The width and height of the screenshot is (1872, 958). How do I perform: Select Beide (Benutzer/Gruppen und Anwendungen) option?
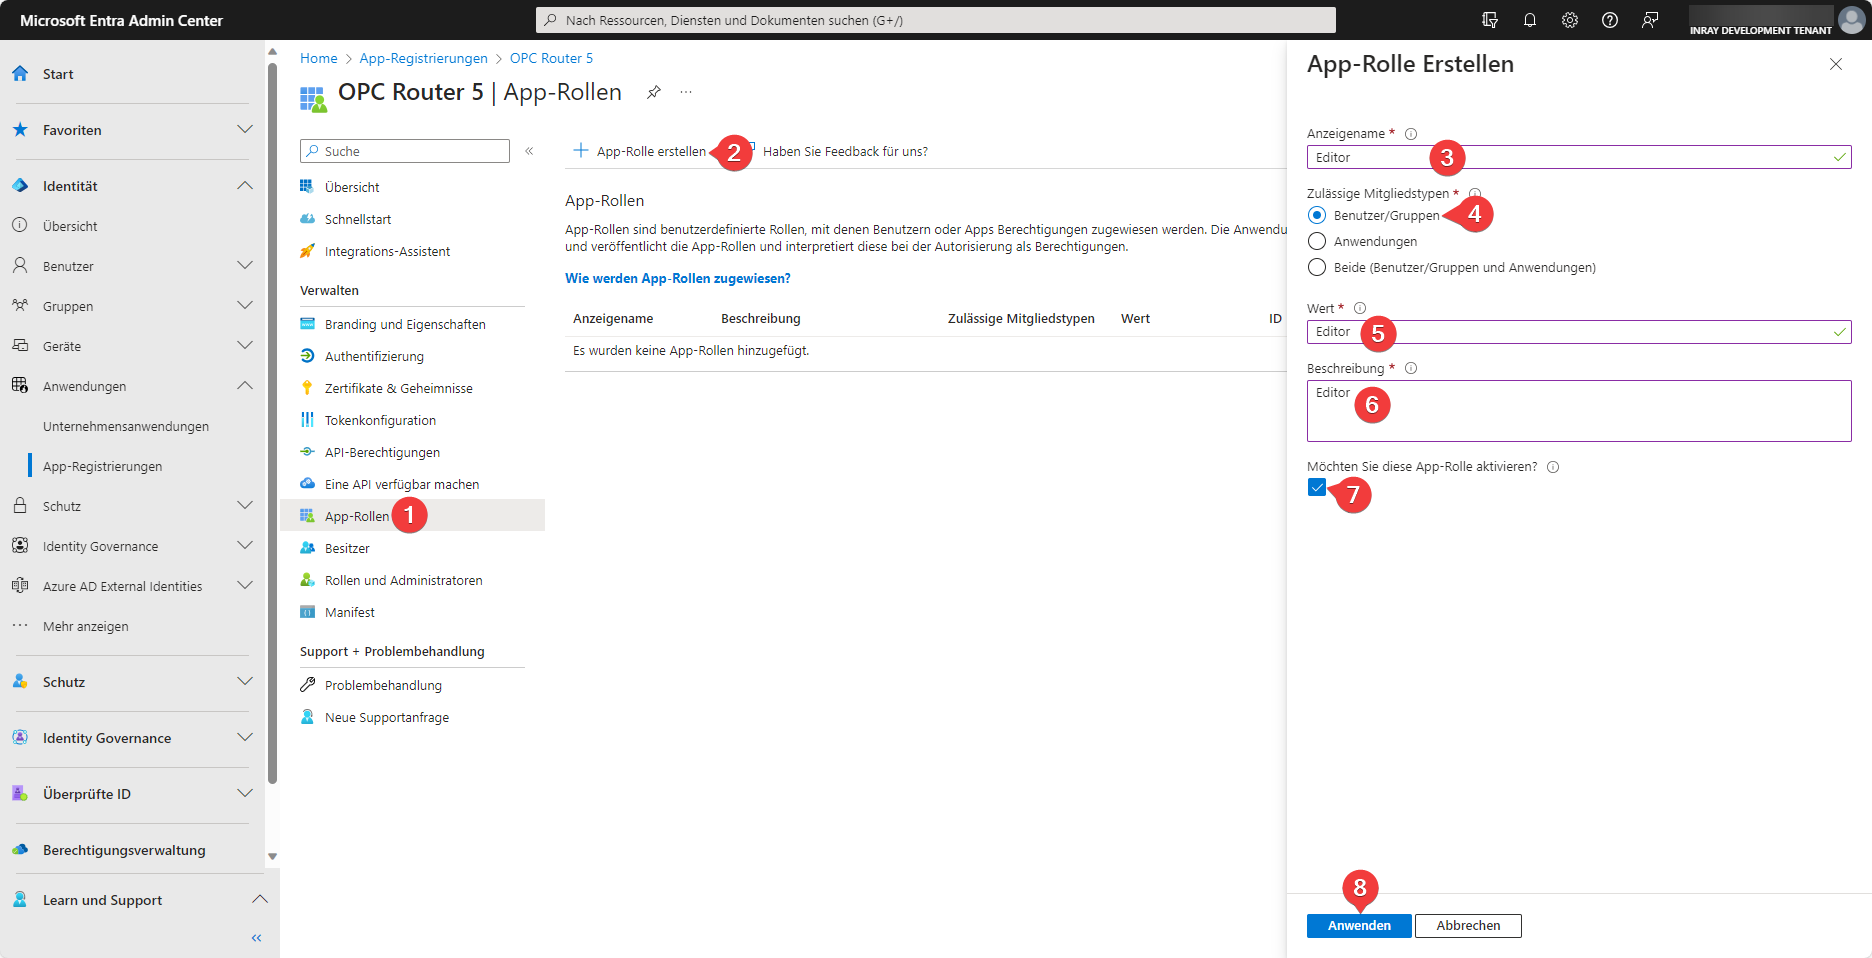(1317, 268)
